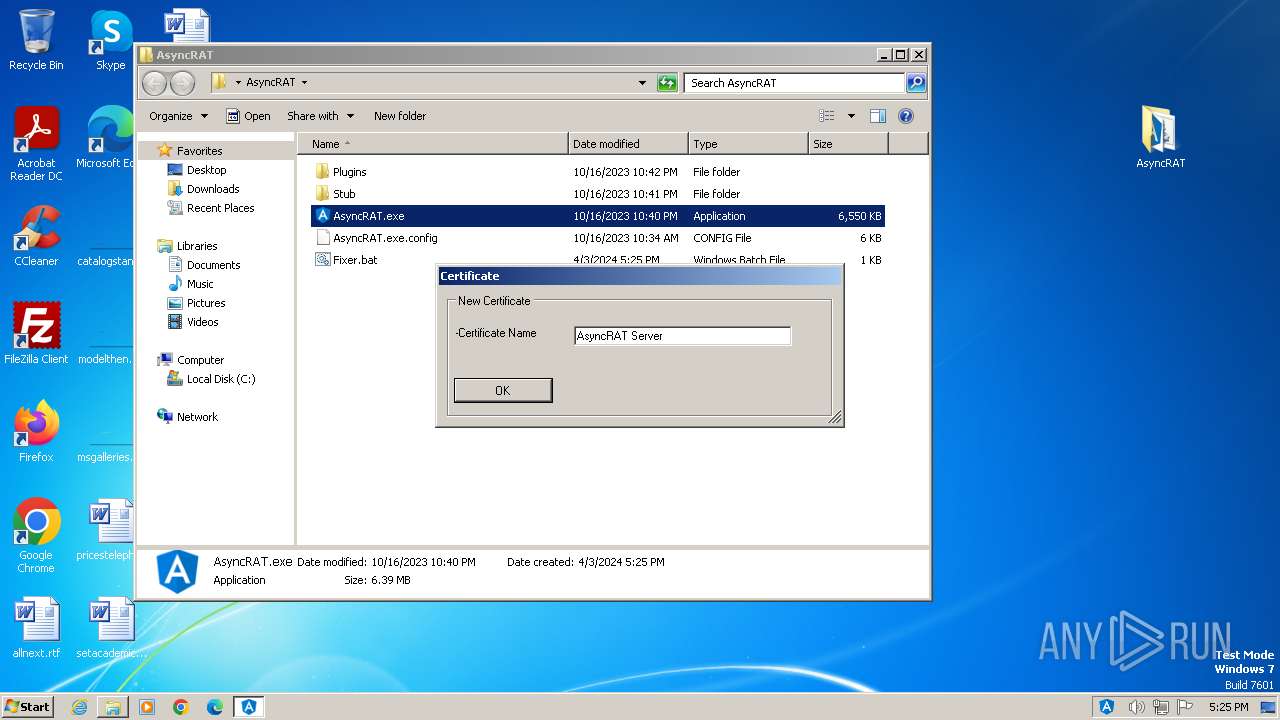Open Explorer help icon
The image size is (1280, 720).
point(906,116)
